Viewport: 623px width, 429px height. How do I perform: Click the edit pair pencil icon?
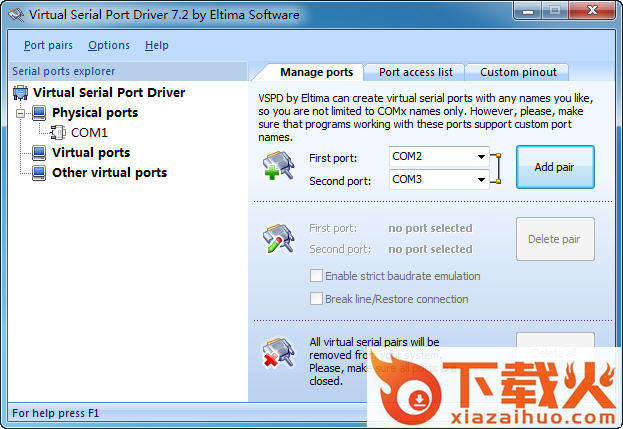coord(279,238)
